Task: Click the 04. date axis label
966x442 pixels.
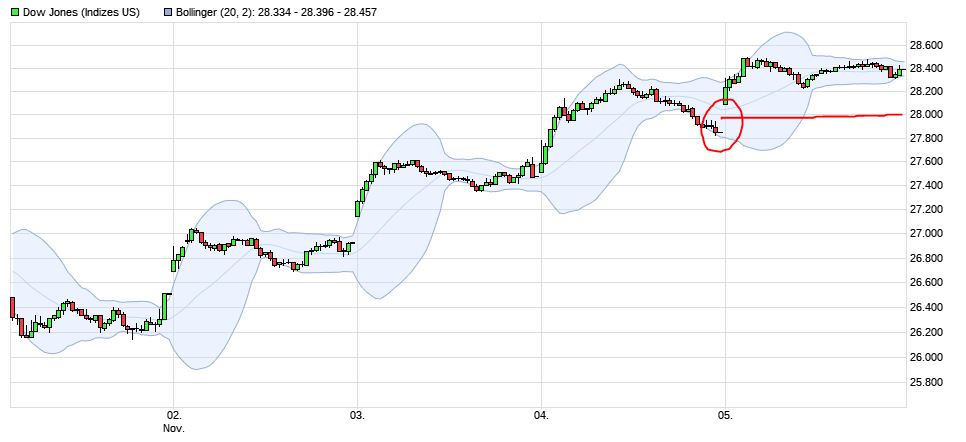Action: [x=542, y=415]
